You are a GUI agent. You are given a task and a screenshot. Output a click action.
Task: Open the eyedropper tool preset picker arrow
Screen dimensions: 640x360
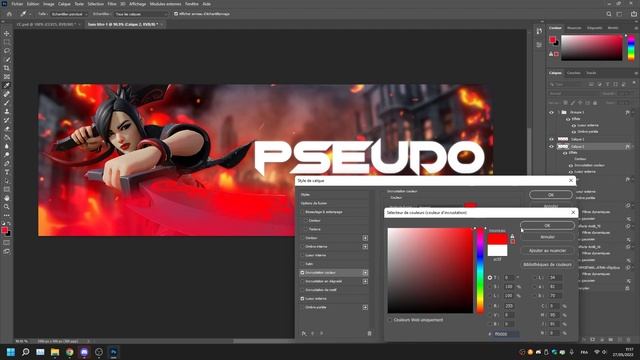[30, 14]
